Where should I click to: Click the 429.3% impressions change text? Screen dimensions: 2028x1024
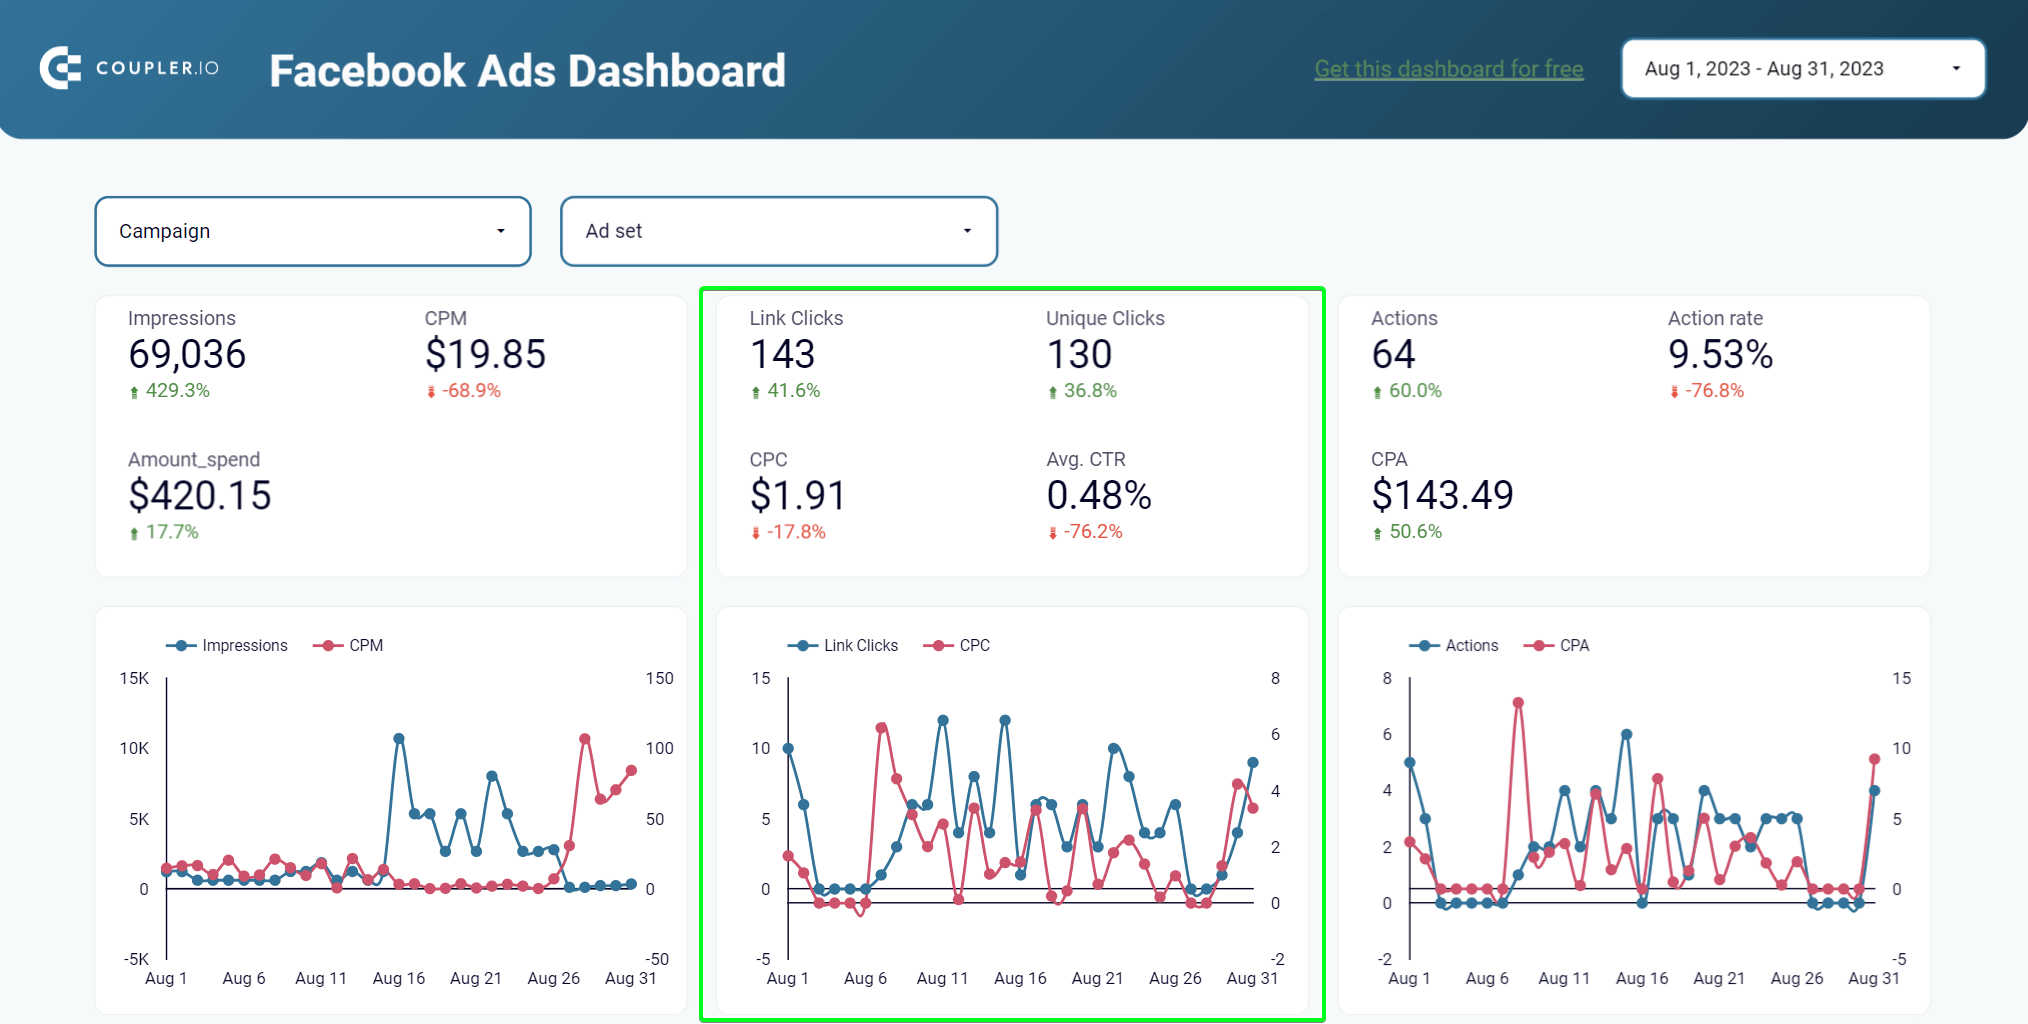point(178,391)
